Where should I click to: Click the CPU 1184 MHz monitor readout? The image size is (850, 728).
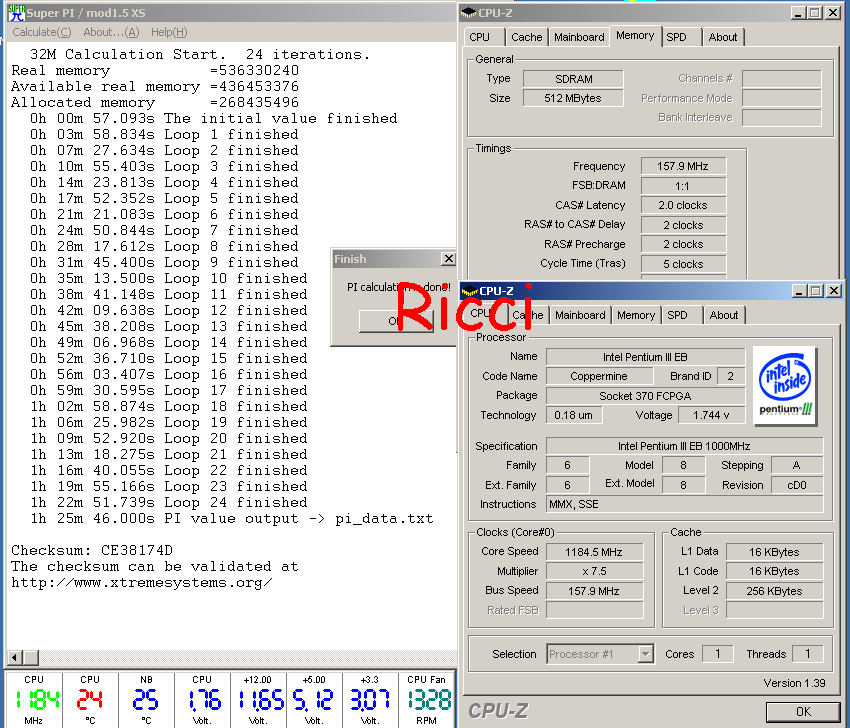tap(34, 700)
